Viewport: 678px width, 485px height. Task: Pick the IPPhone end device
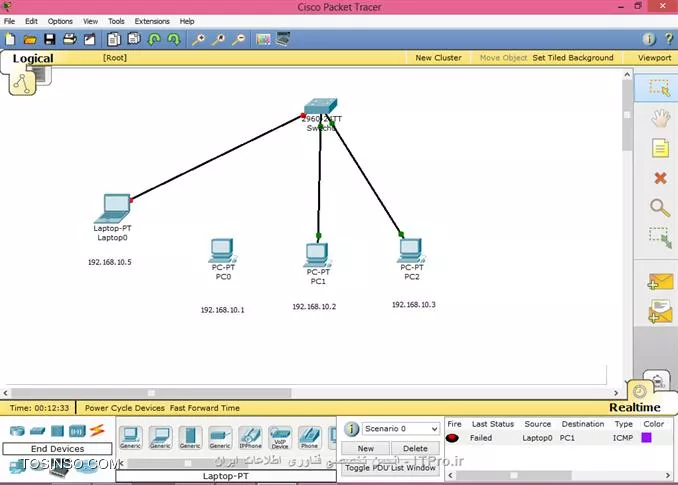pyautogui.click(x=250, y=437)
